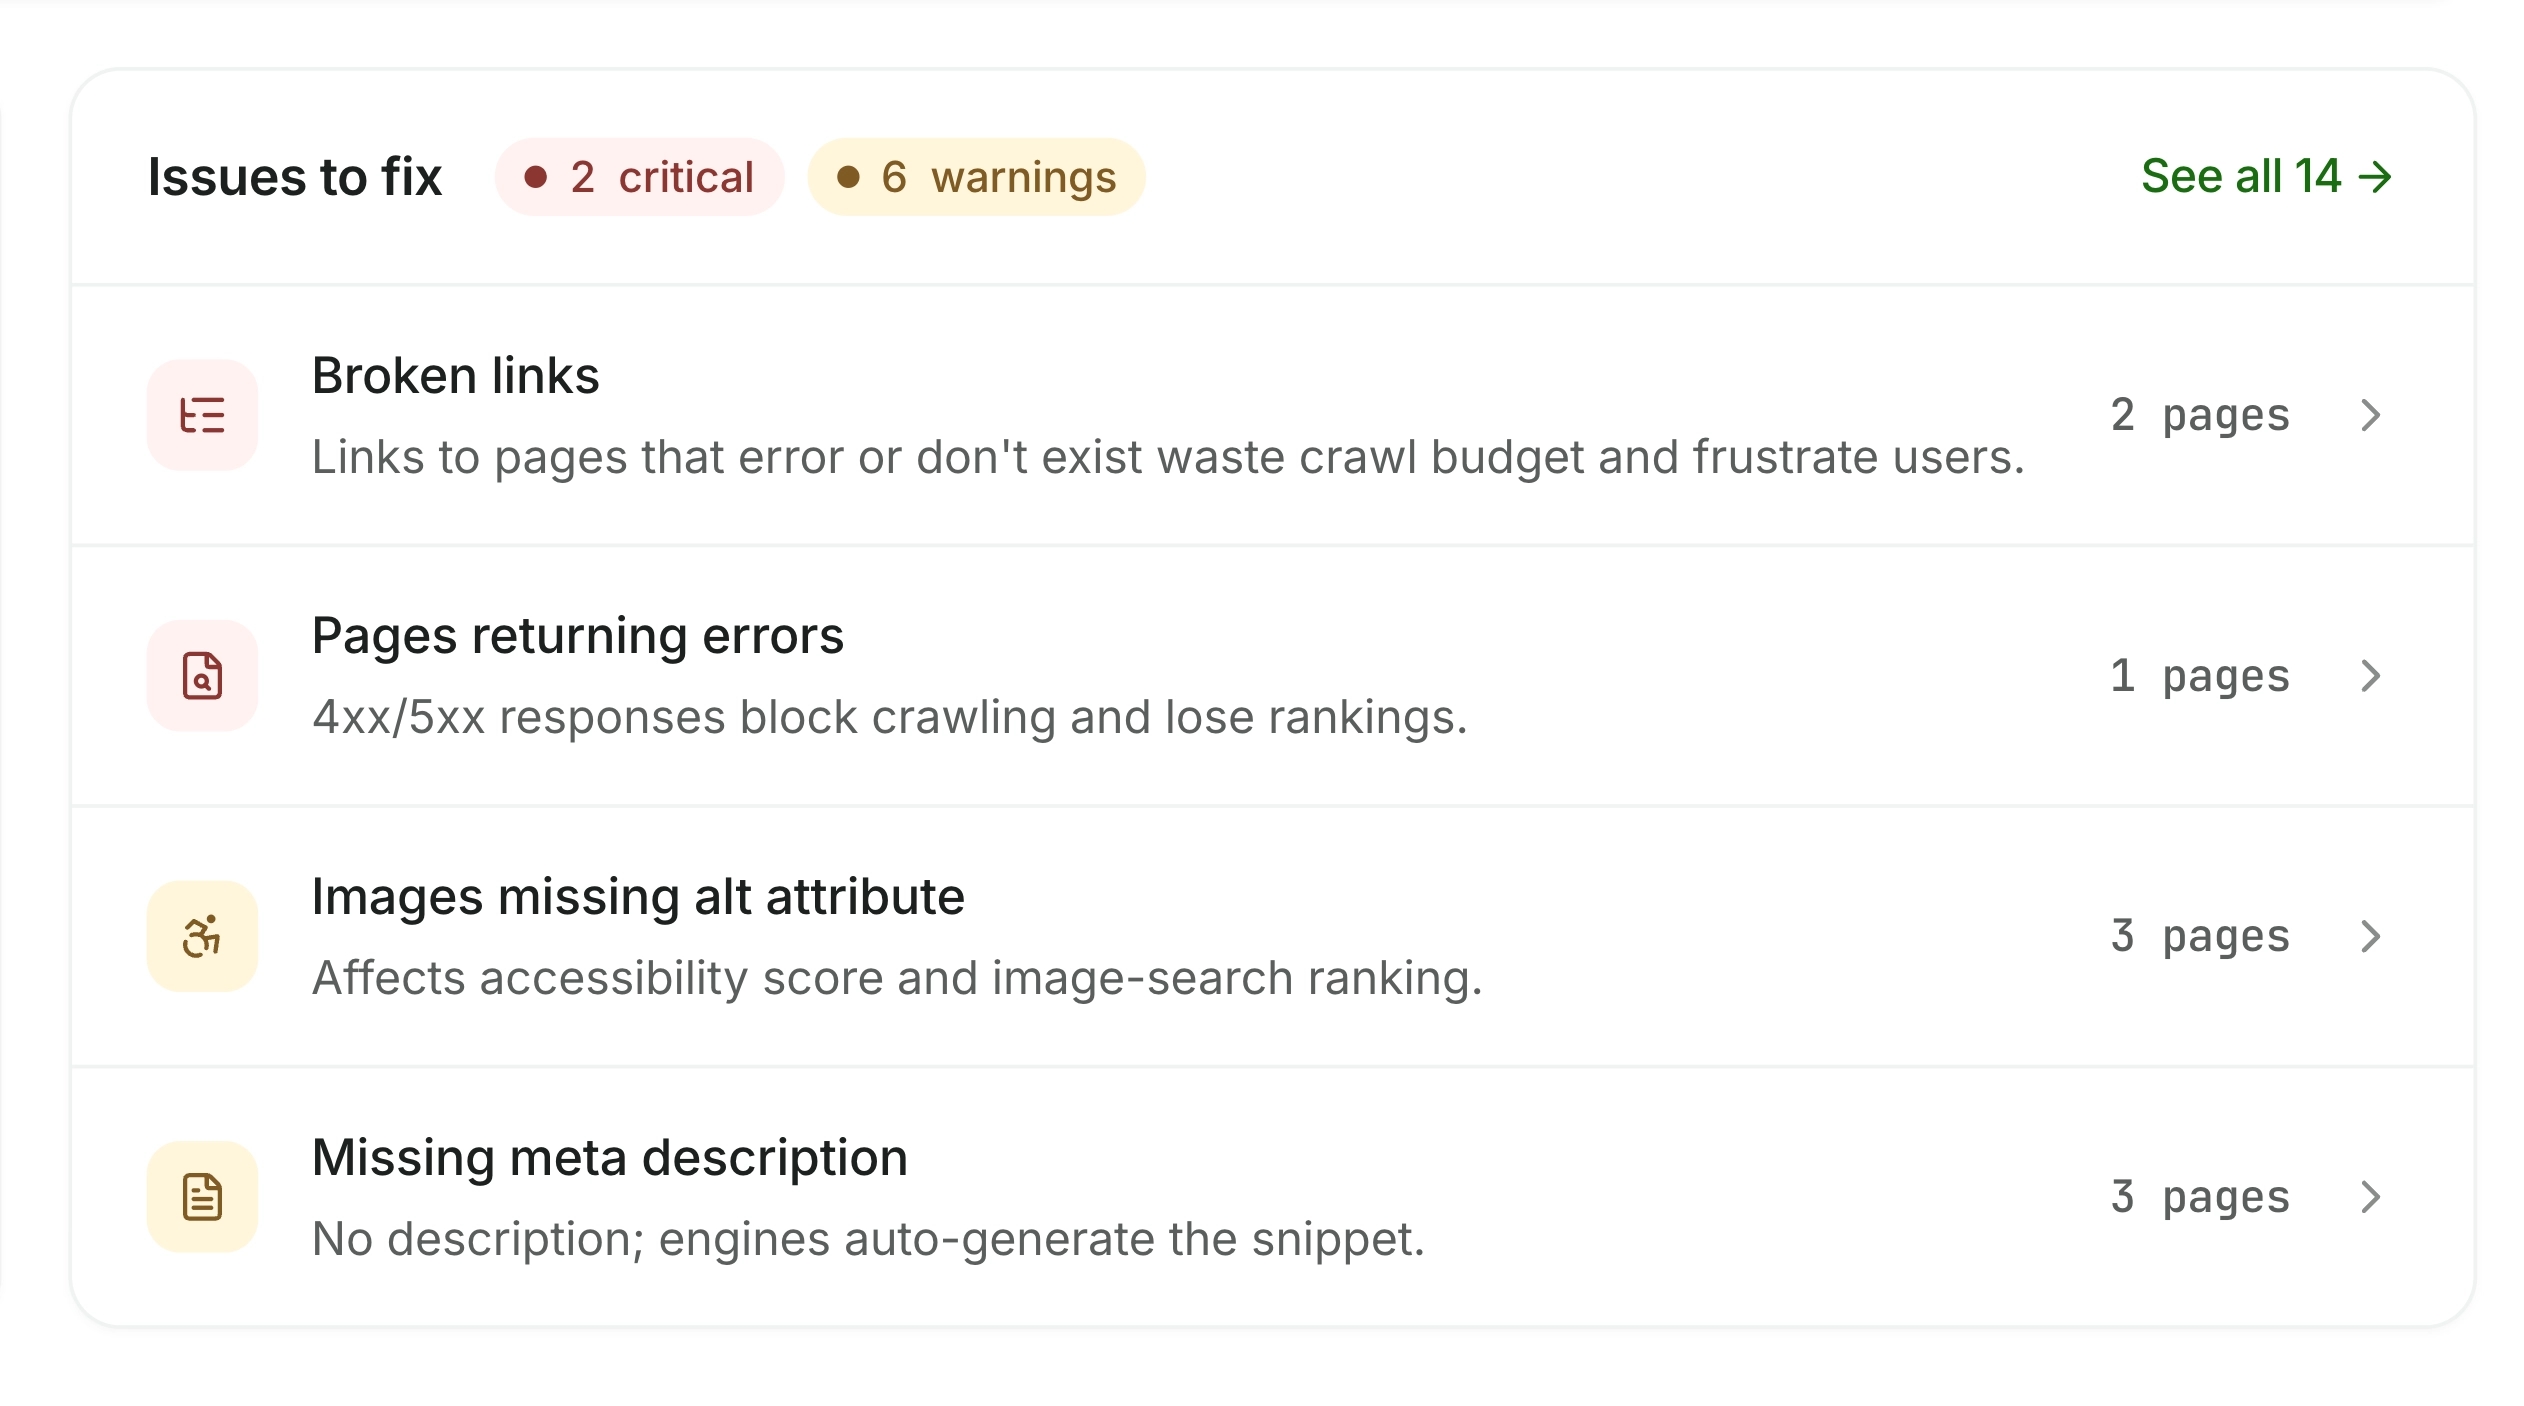Screen dimensions: 2524x1406
Task: Click the description about wasting crawl budget
Action: pos(1168,458)
